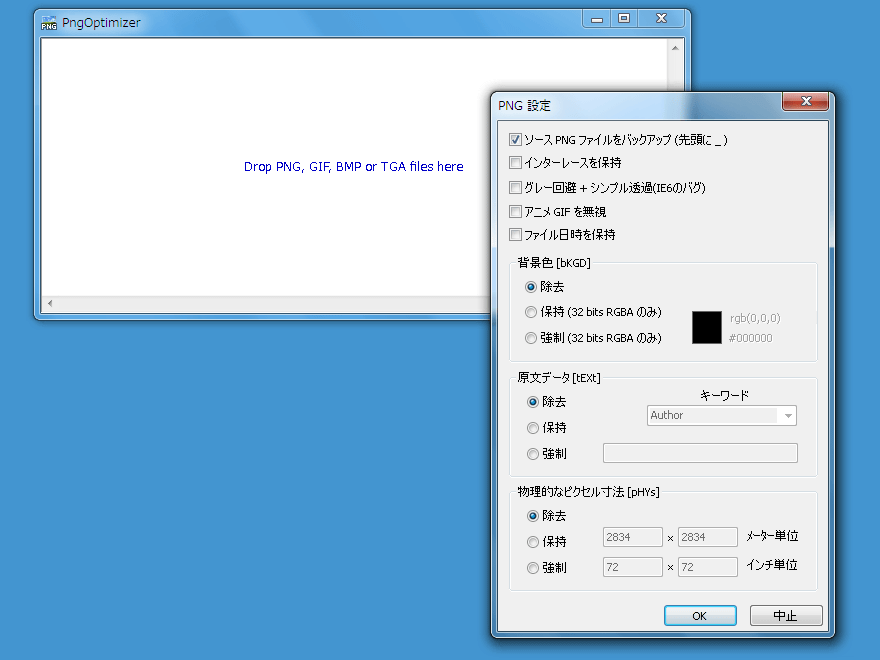
Task: Click the tEXt 強制 text input field
Action: [700, 454]
